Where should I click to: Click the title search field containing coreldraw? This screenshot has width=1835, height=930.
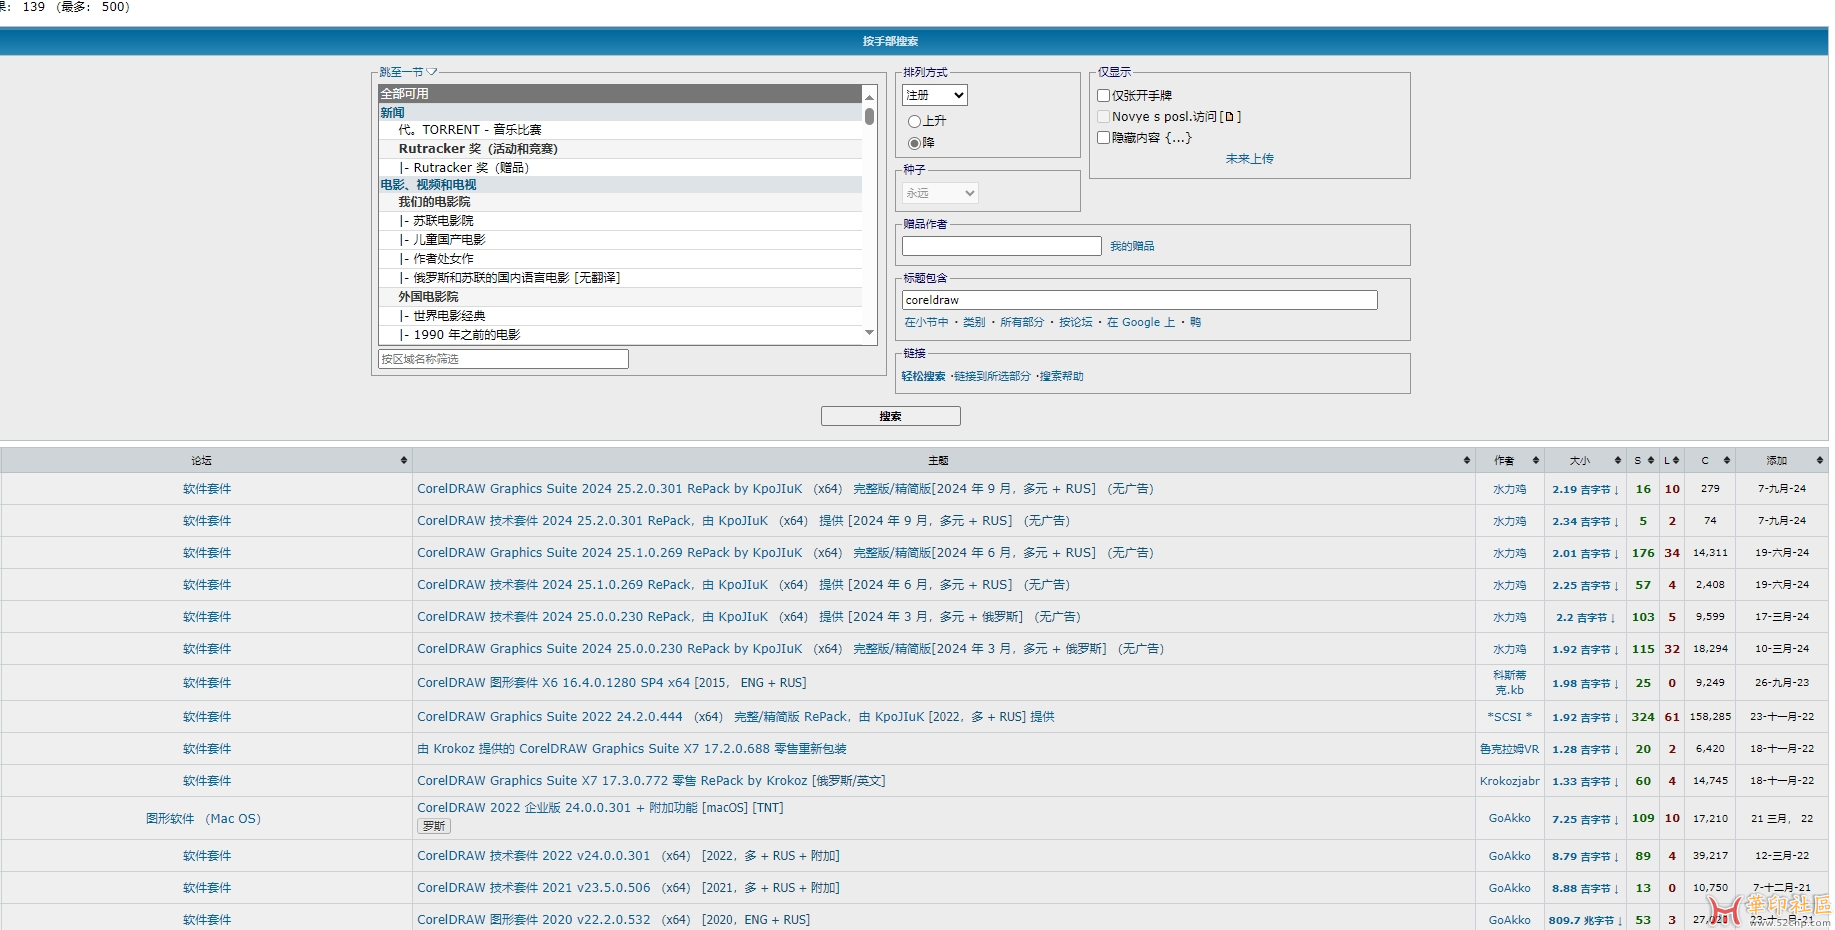1139,300
